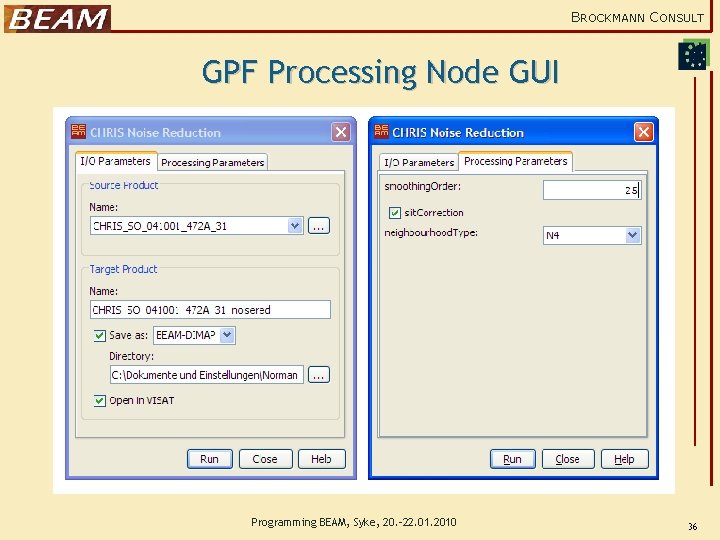The image size is (720, 540).
Task: Open the neighbourhoodType N4 dropdown
Action: pos(633,235)
